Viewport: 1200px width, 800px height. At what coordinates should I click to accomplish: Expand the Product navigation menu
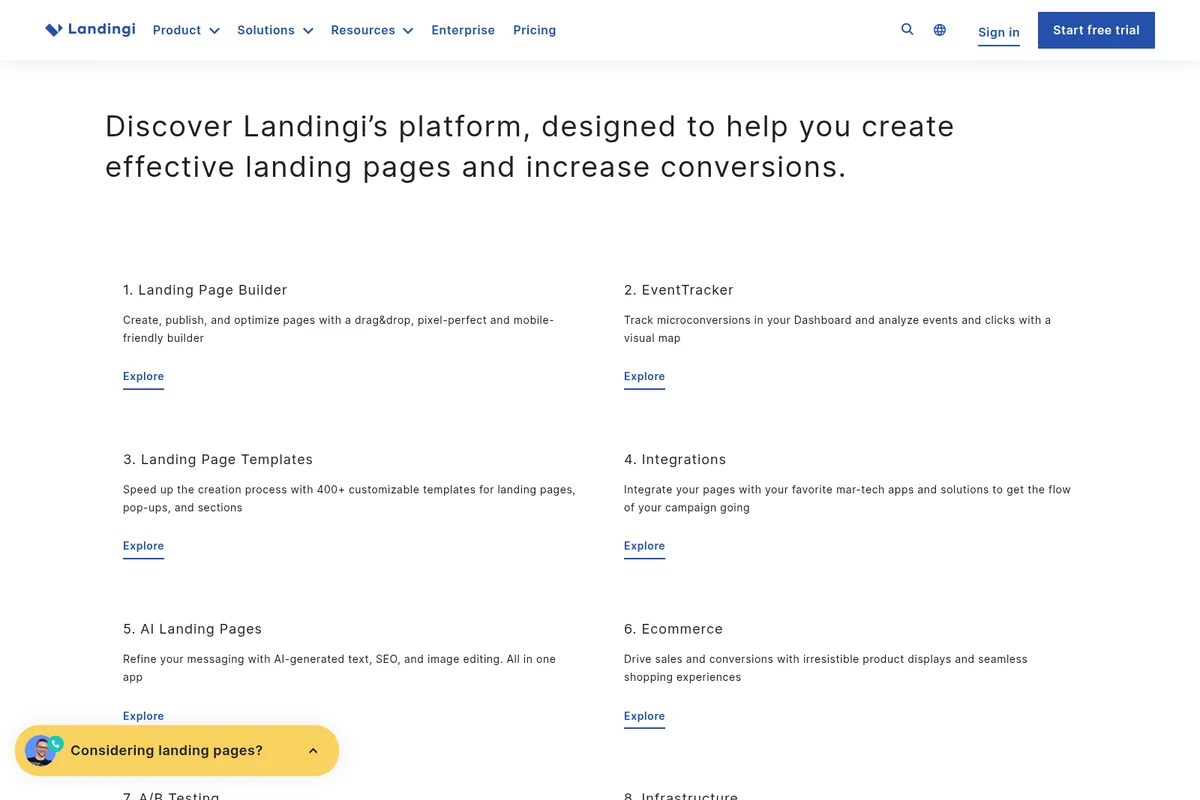185,30
